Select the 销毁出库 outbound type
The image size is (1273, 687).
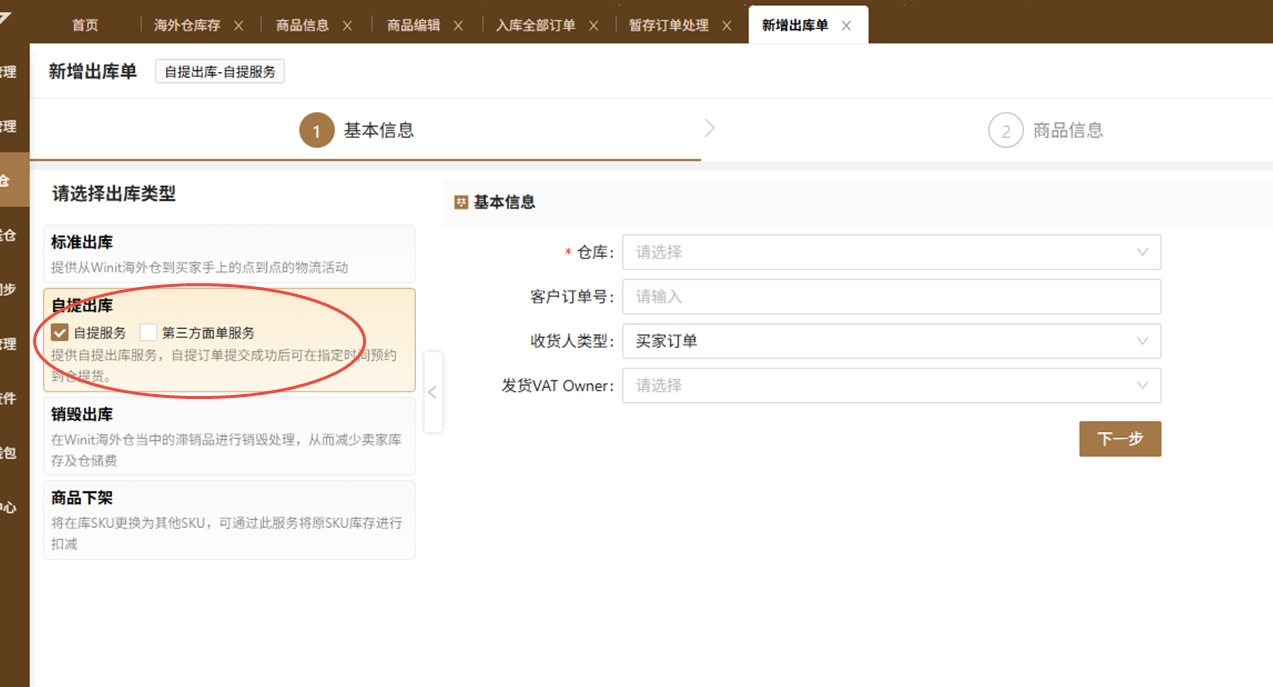tap(229, 436)
